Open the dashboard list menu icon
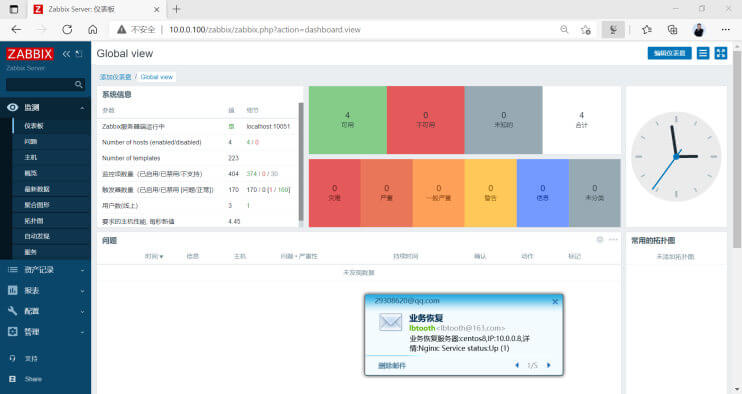The width and height of the screenshot is (742, 394). click(703, 53)
